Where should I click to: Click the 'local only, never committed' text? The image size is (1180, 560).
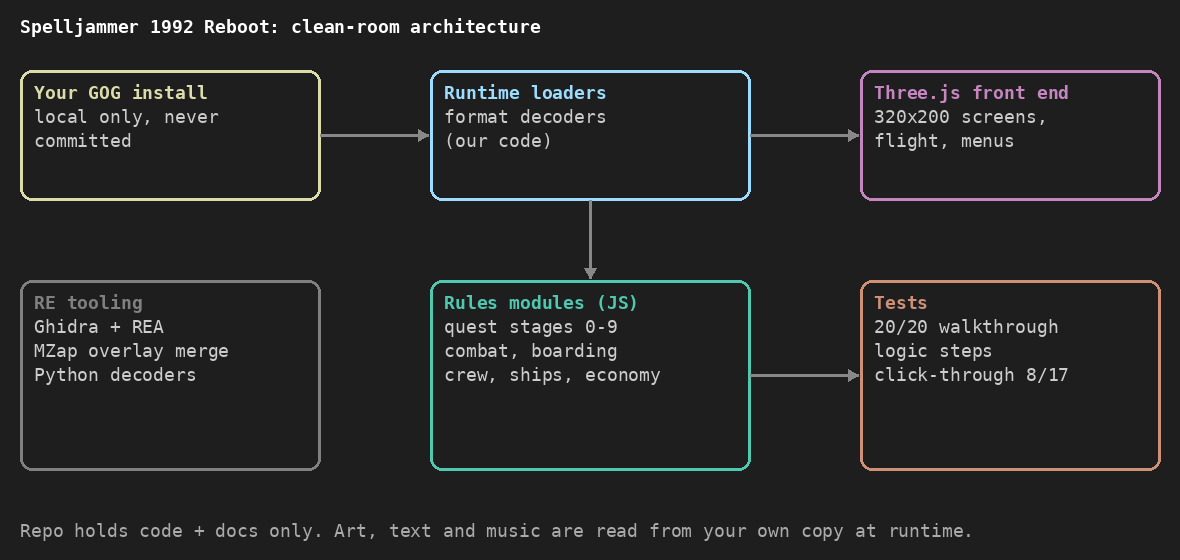[x=126, y=129]
